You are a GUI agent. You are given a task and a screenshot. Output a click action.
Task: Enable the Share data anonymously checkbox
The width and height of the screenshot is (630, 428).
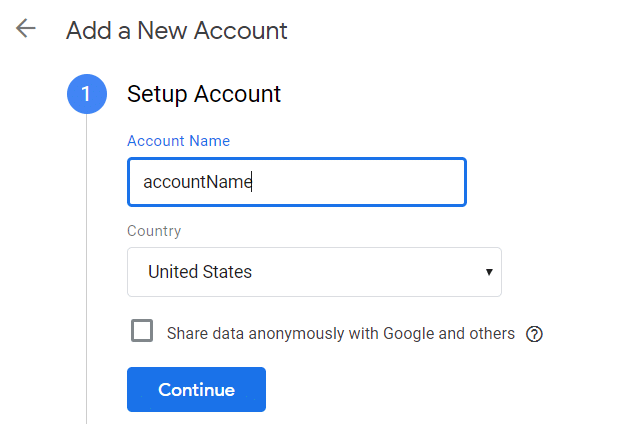142,331
